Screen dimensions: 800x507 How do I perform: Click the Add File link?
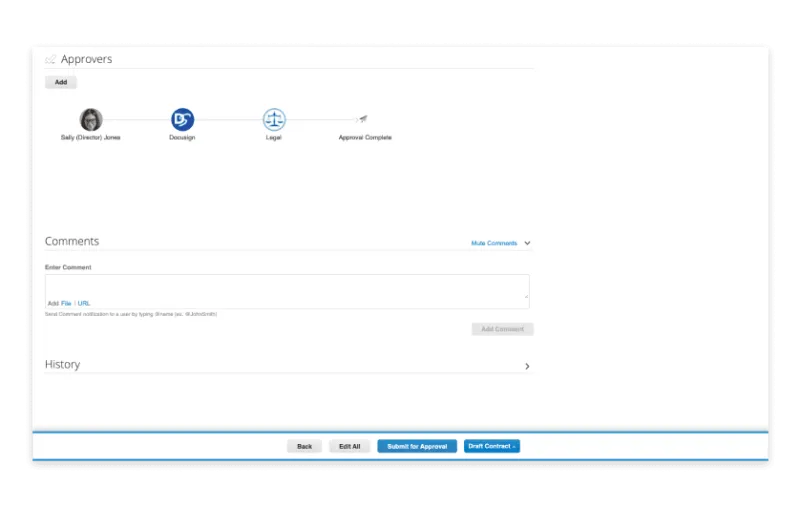click(66, 303)
